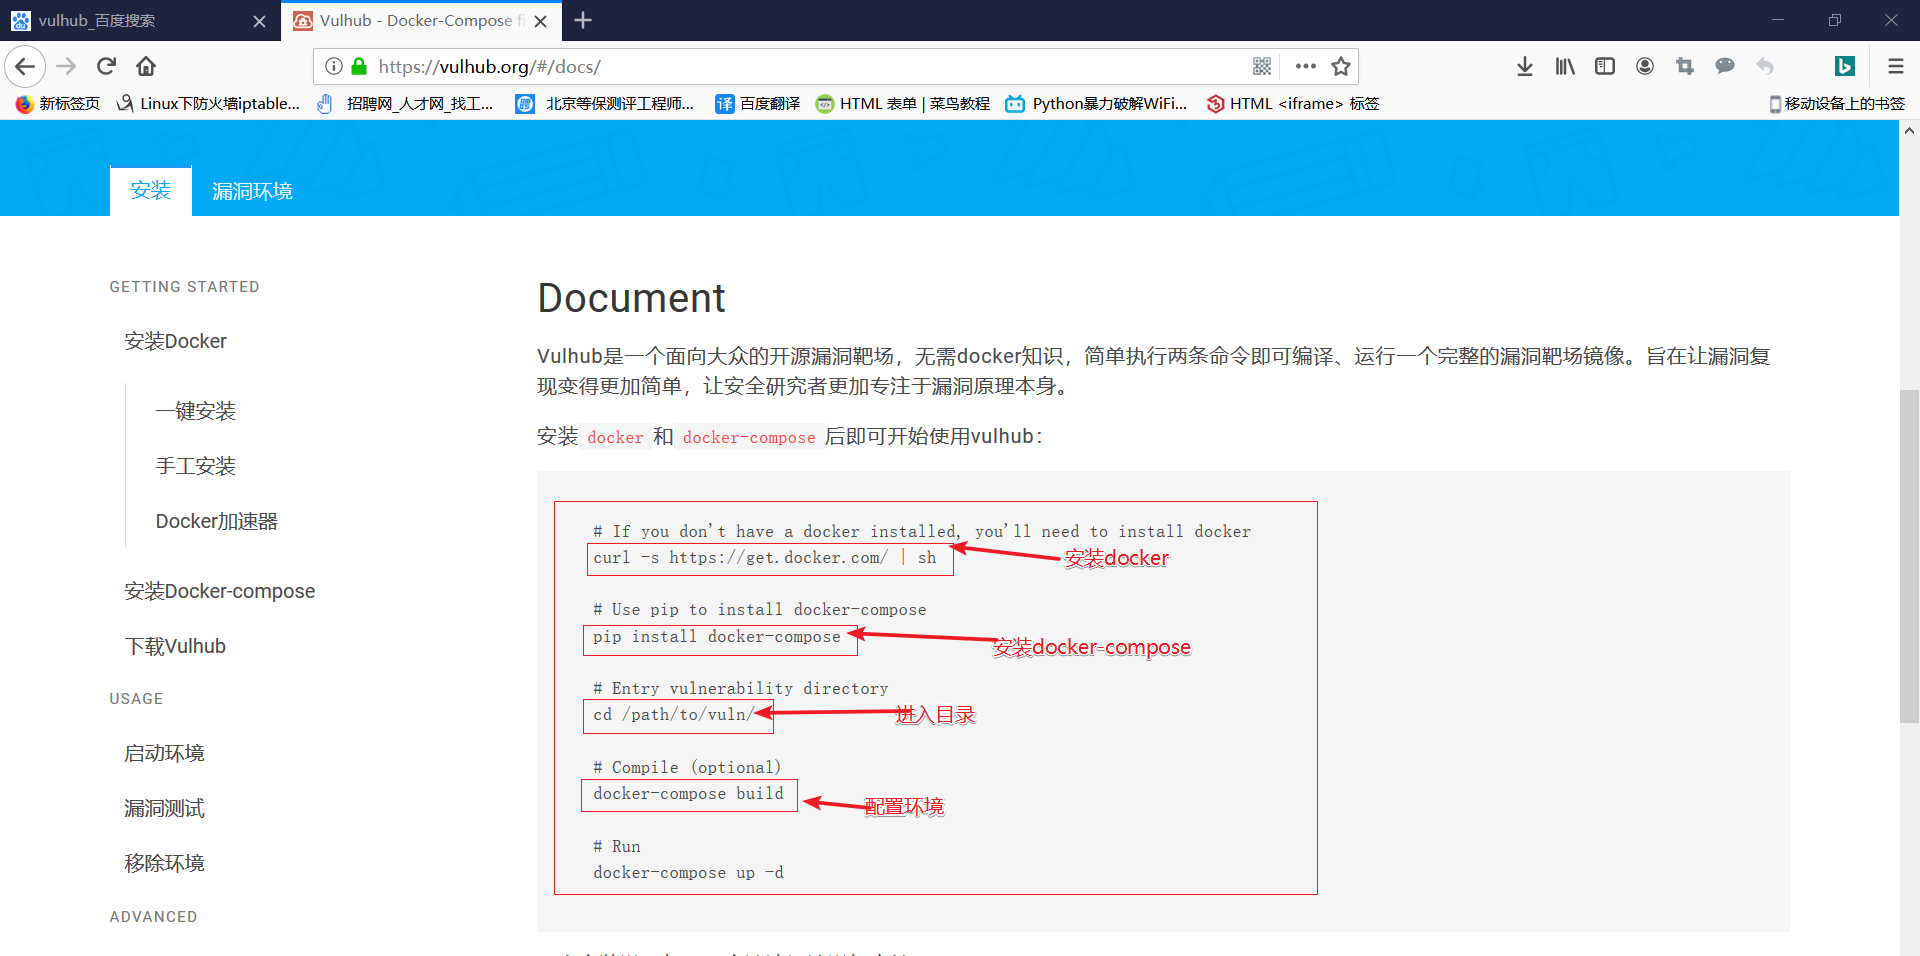
Task: Open the Firefox account icon
Action: 1645,67
